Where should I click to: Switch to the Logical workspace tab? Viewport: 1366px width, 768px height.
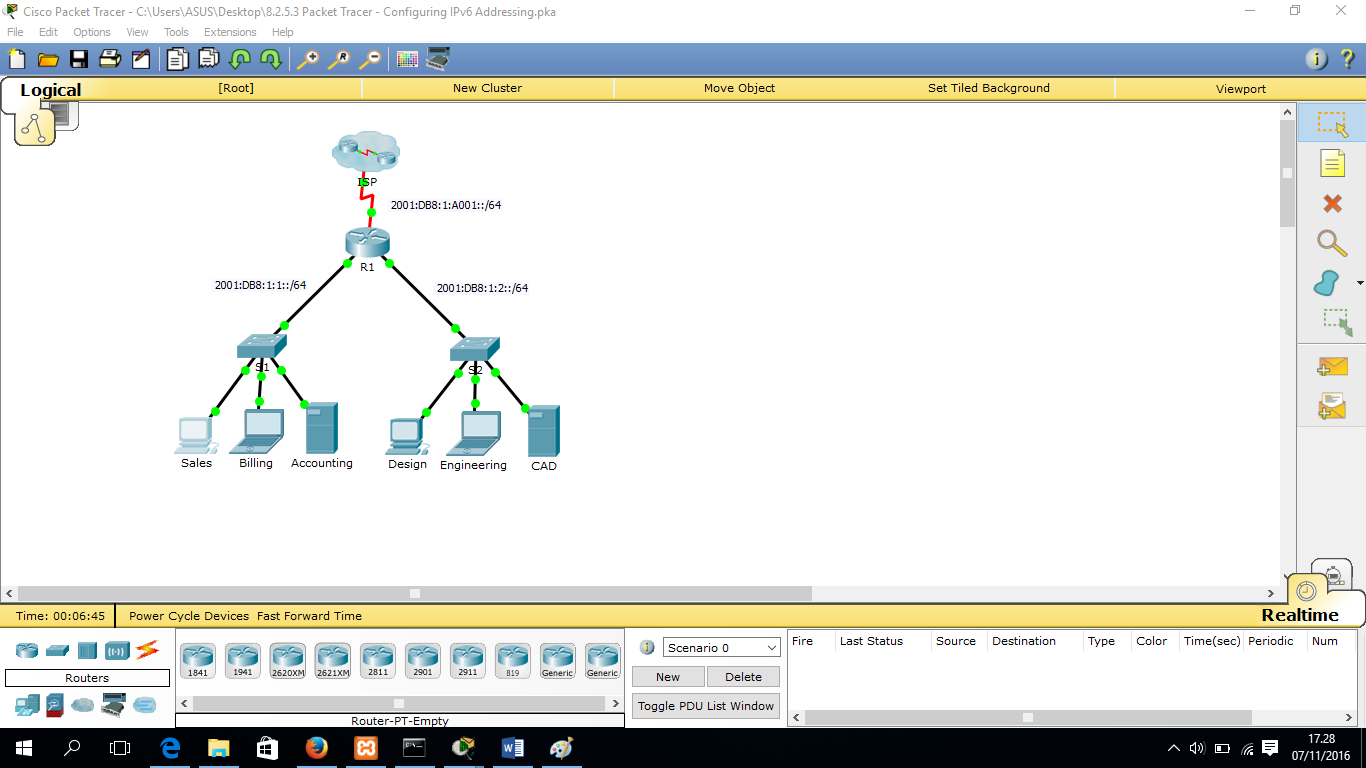[x=50, y=90]
